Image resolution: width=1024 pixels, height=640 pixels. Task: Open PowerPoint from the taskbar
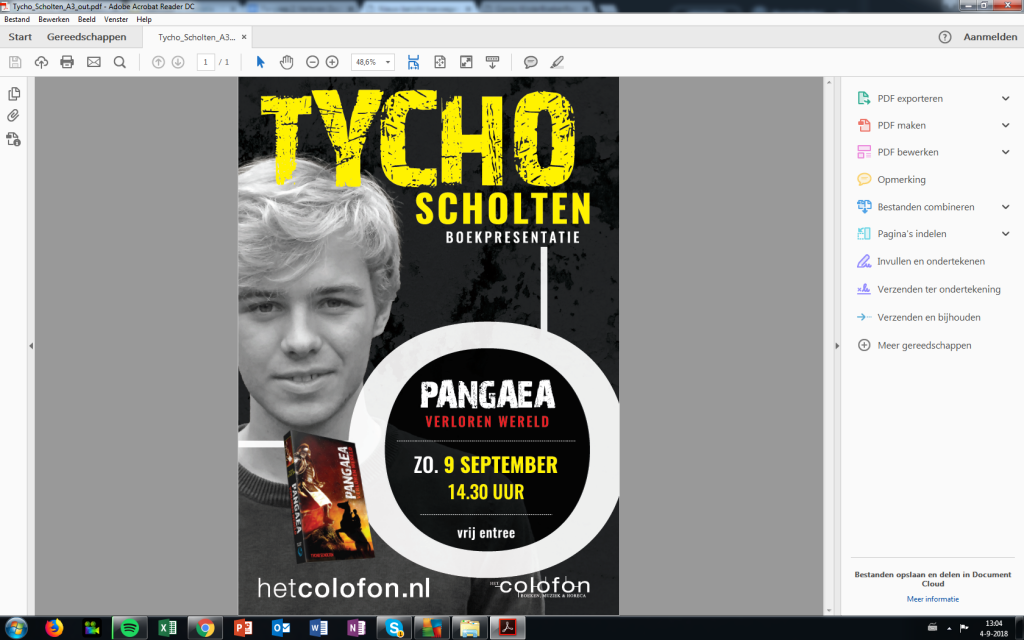(x=243, y=628)
